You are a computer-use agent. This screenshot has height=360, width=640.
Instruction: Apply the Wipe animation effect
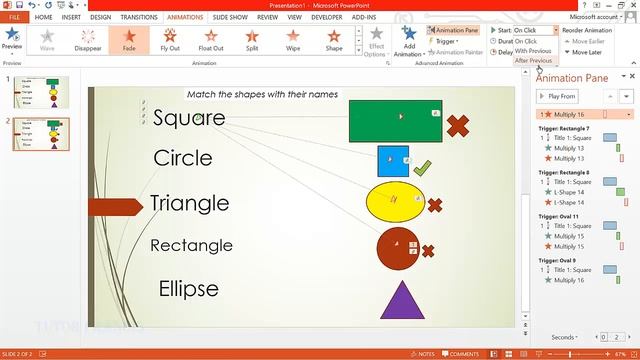tap(293, 40)
